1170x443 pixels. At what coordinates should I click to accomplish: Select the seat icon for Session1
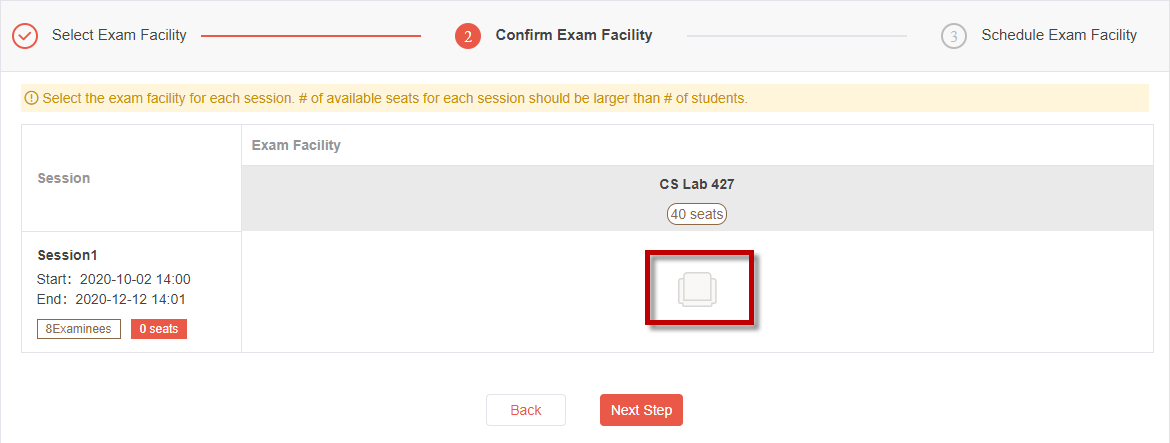(698, 289)
